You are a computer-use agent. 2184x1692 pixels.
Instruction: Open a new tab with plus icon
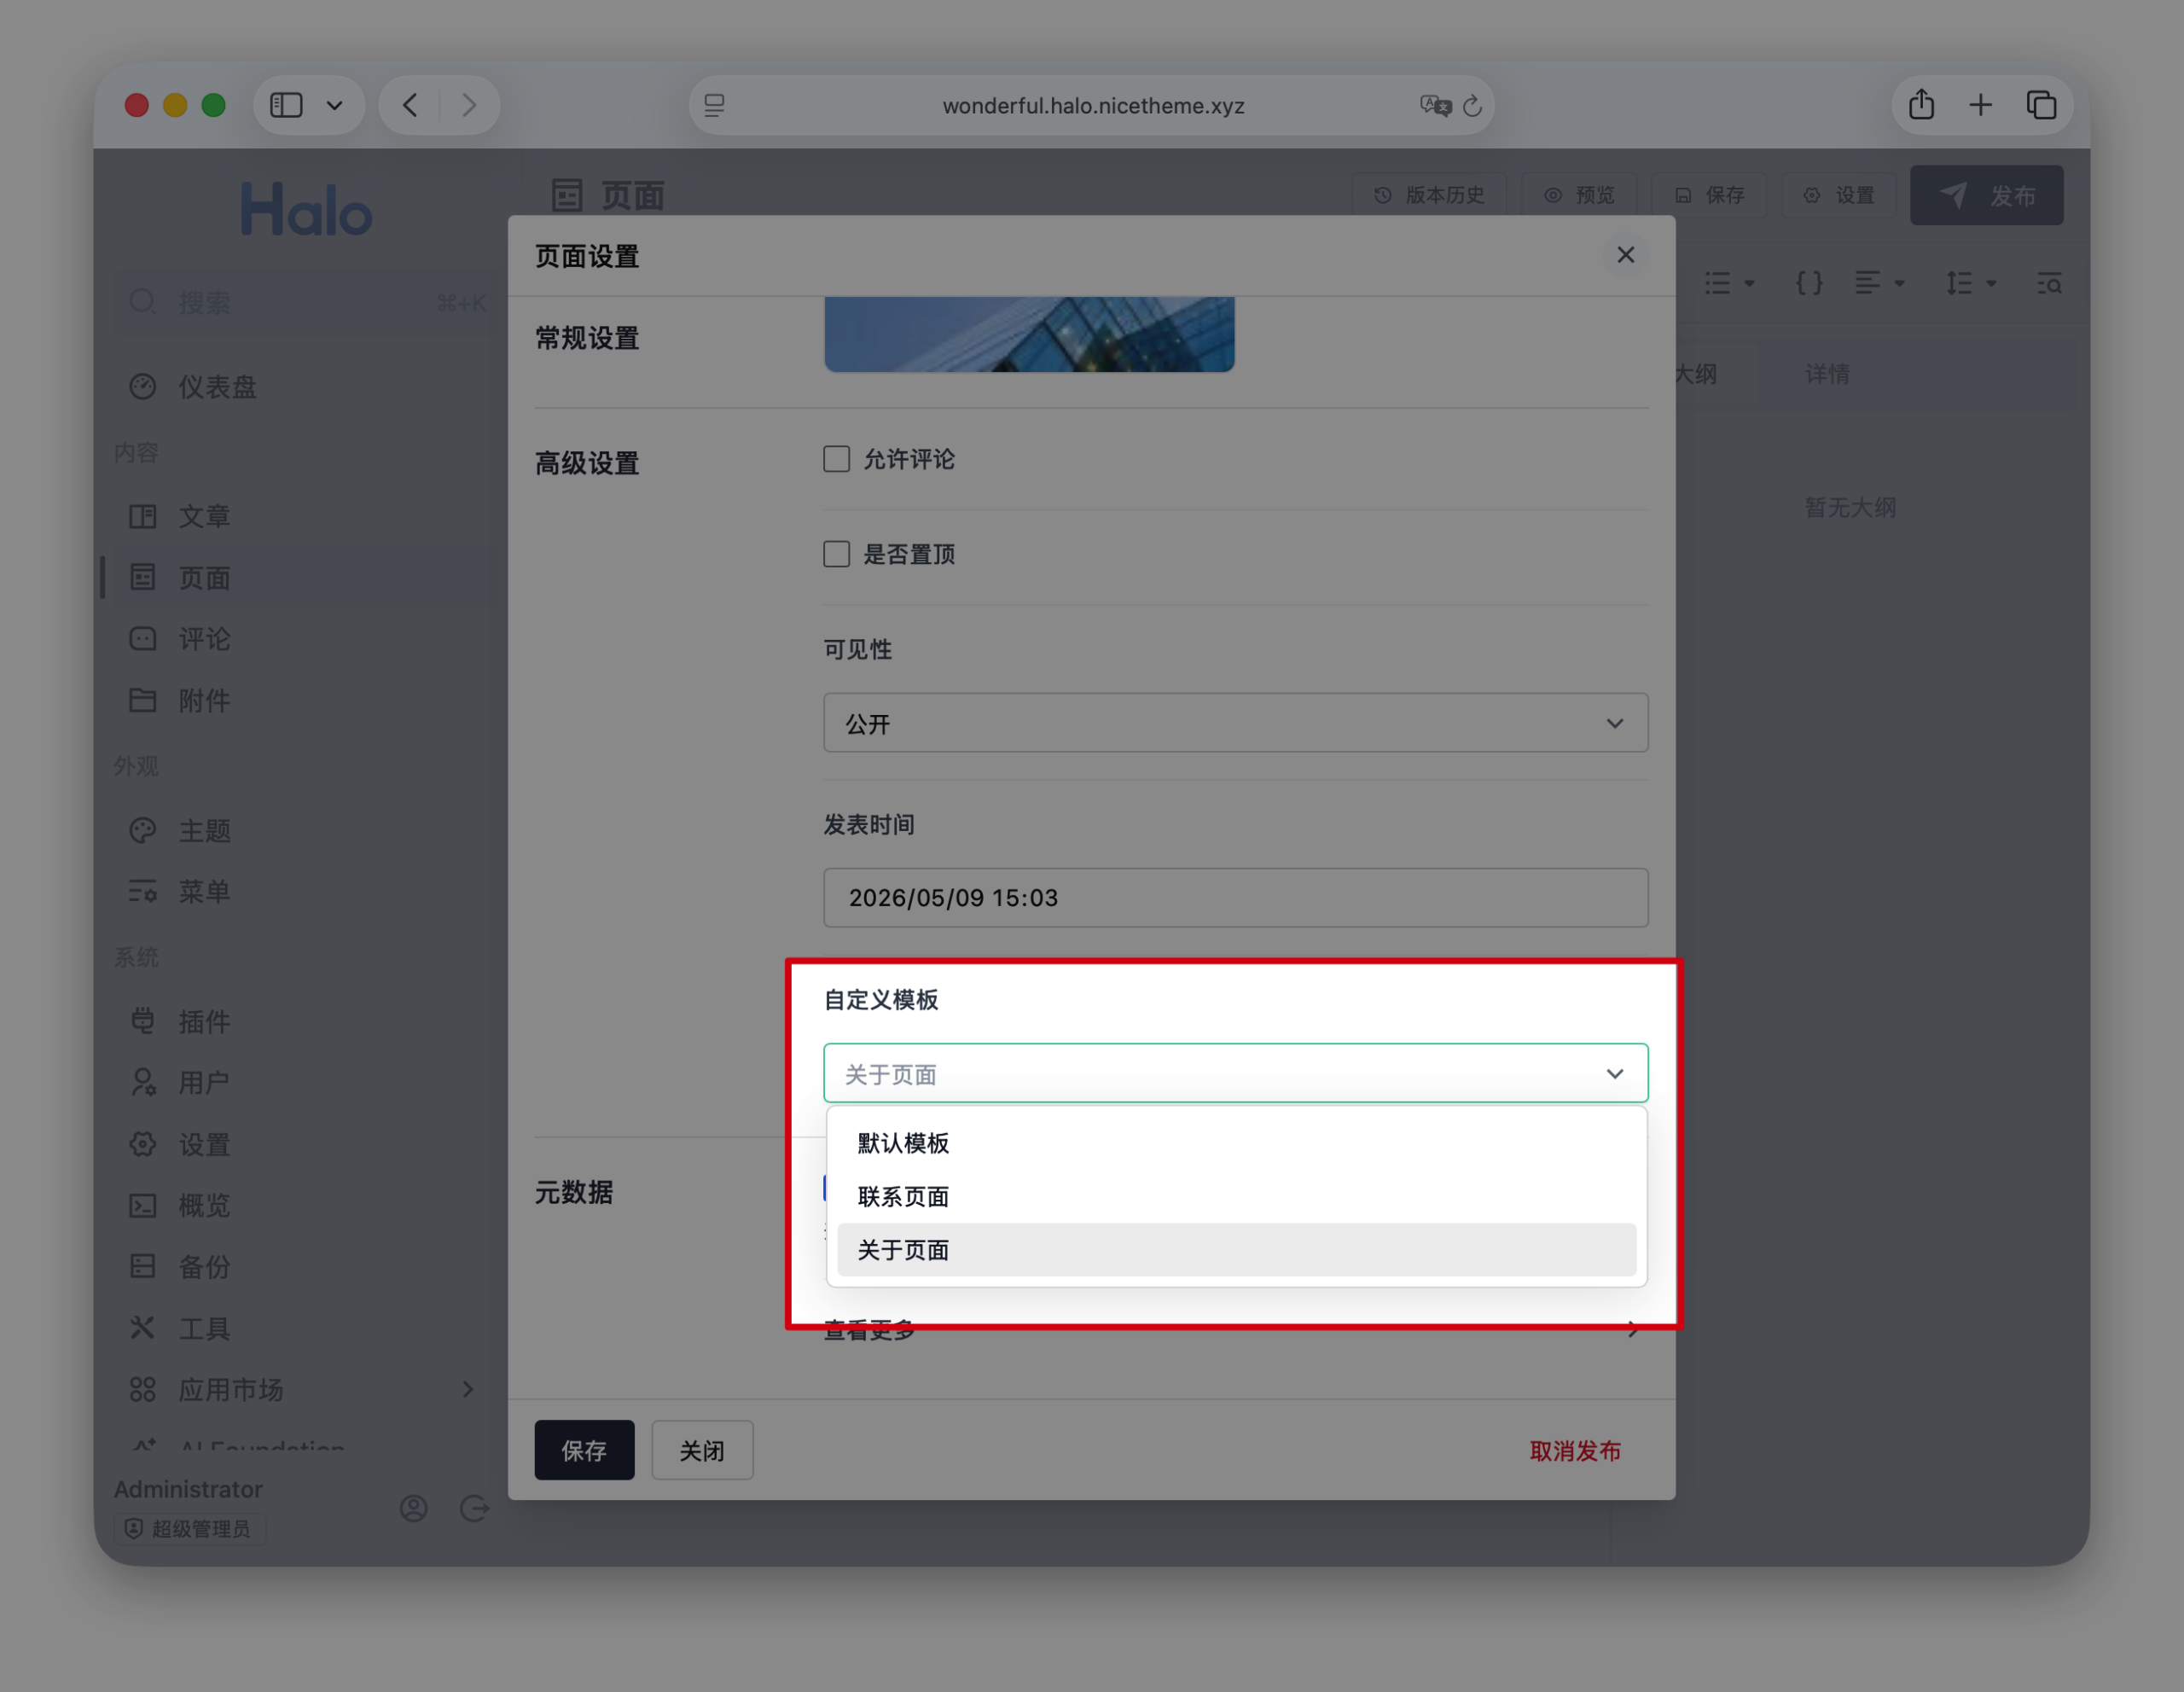point(1980,105)
